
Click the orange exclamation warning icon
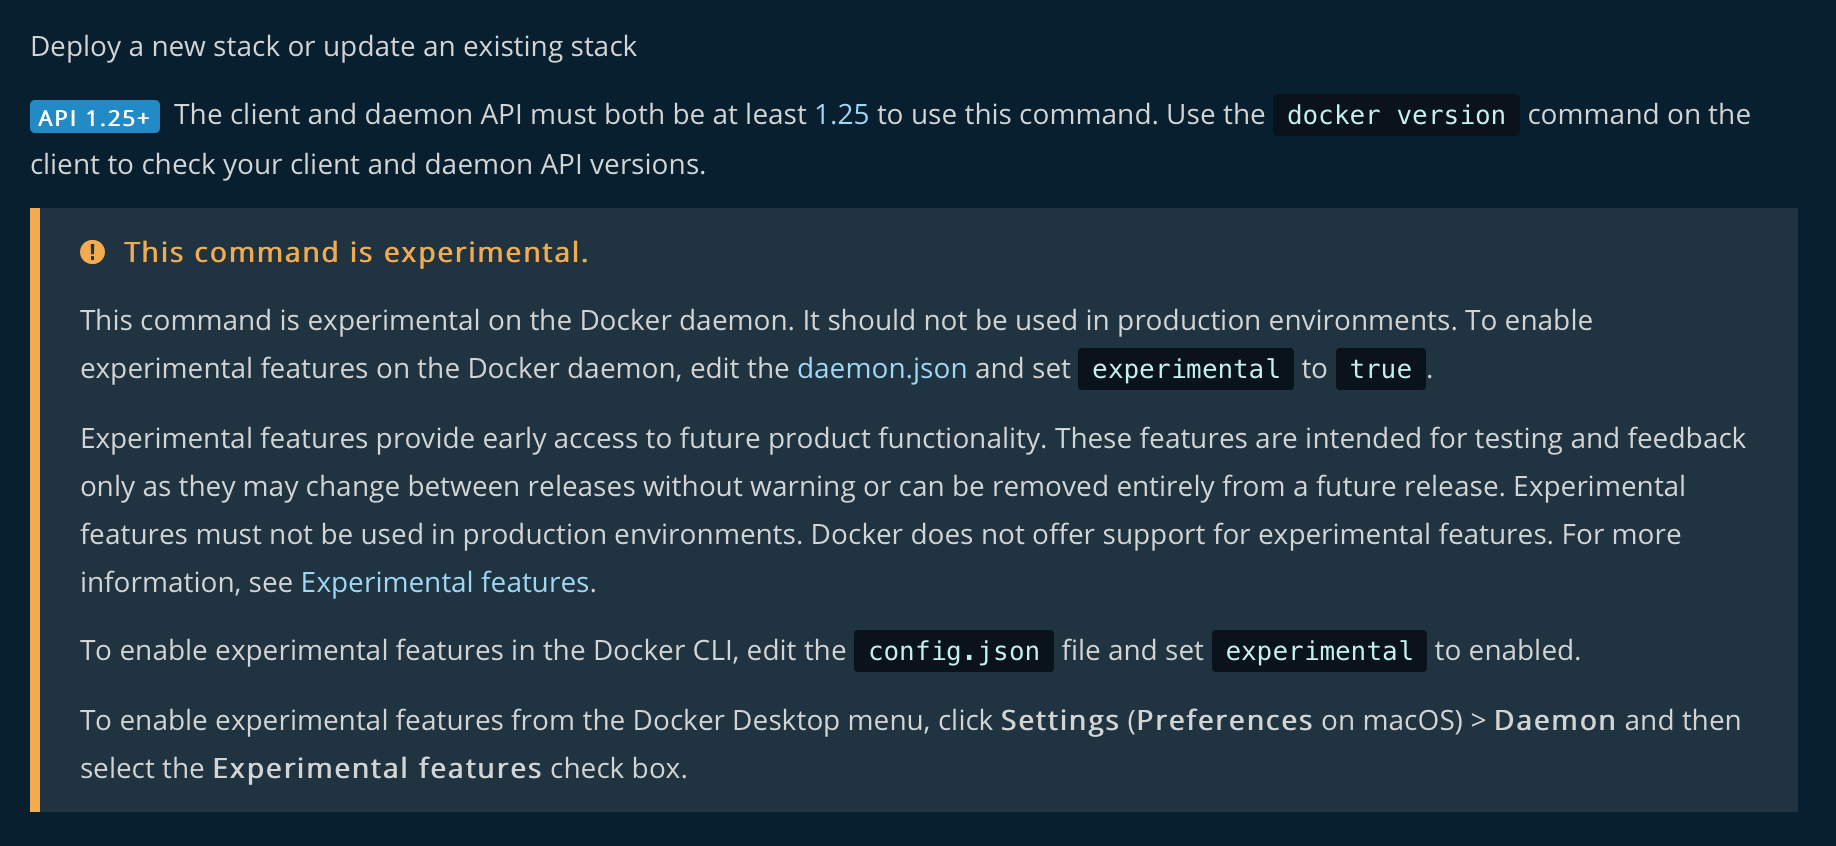92,252
